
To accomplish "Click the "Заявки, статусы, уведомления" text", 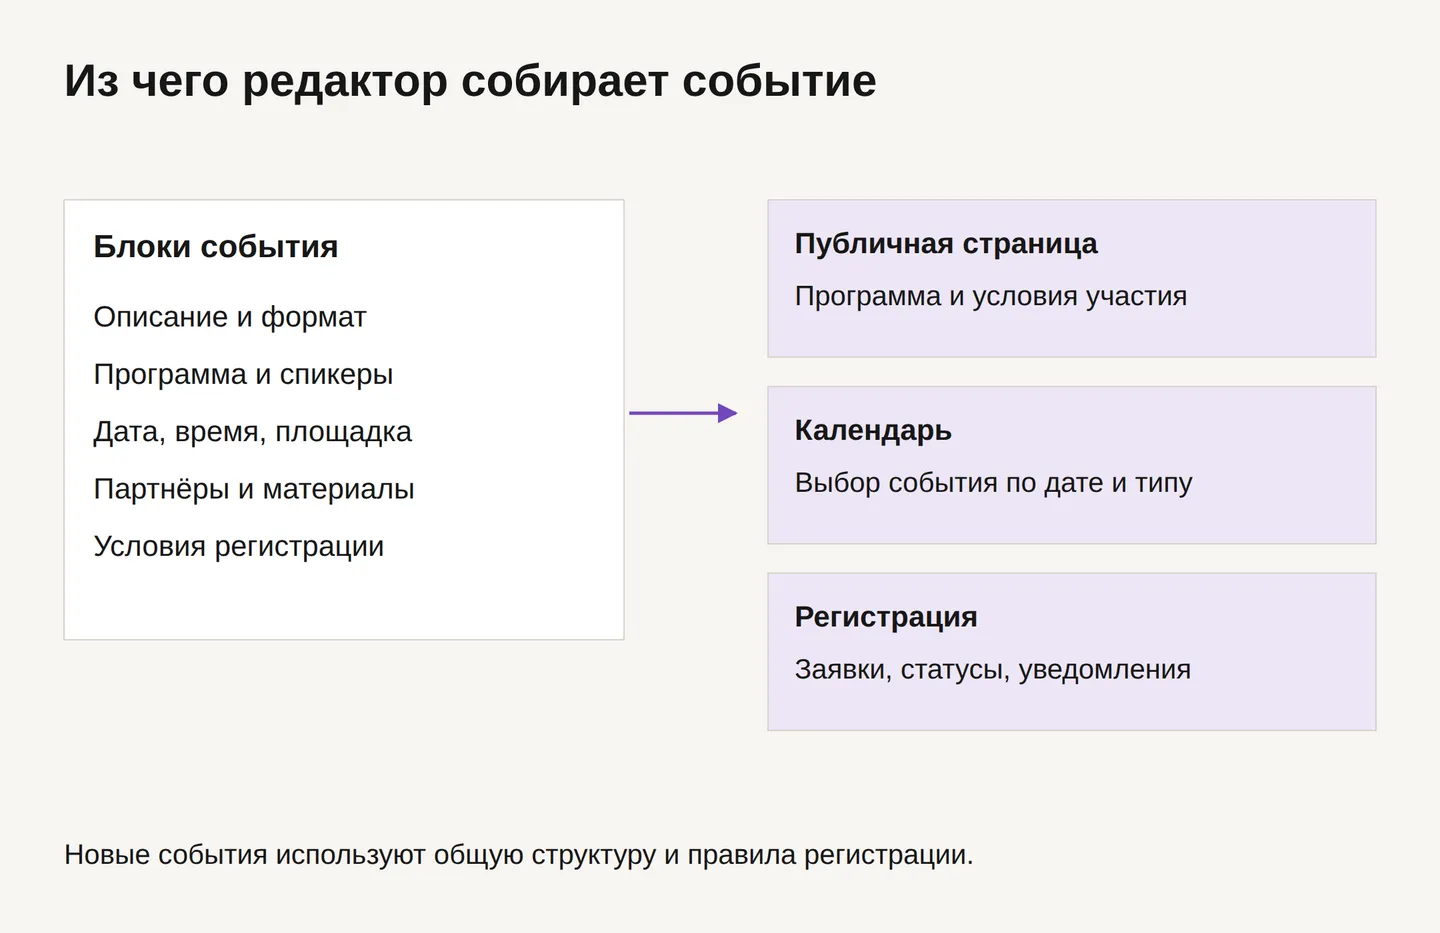I will pyautogui.click(x=993, y=669).
